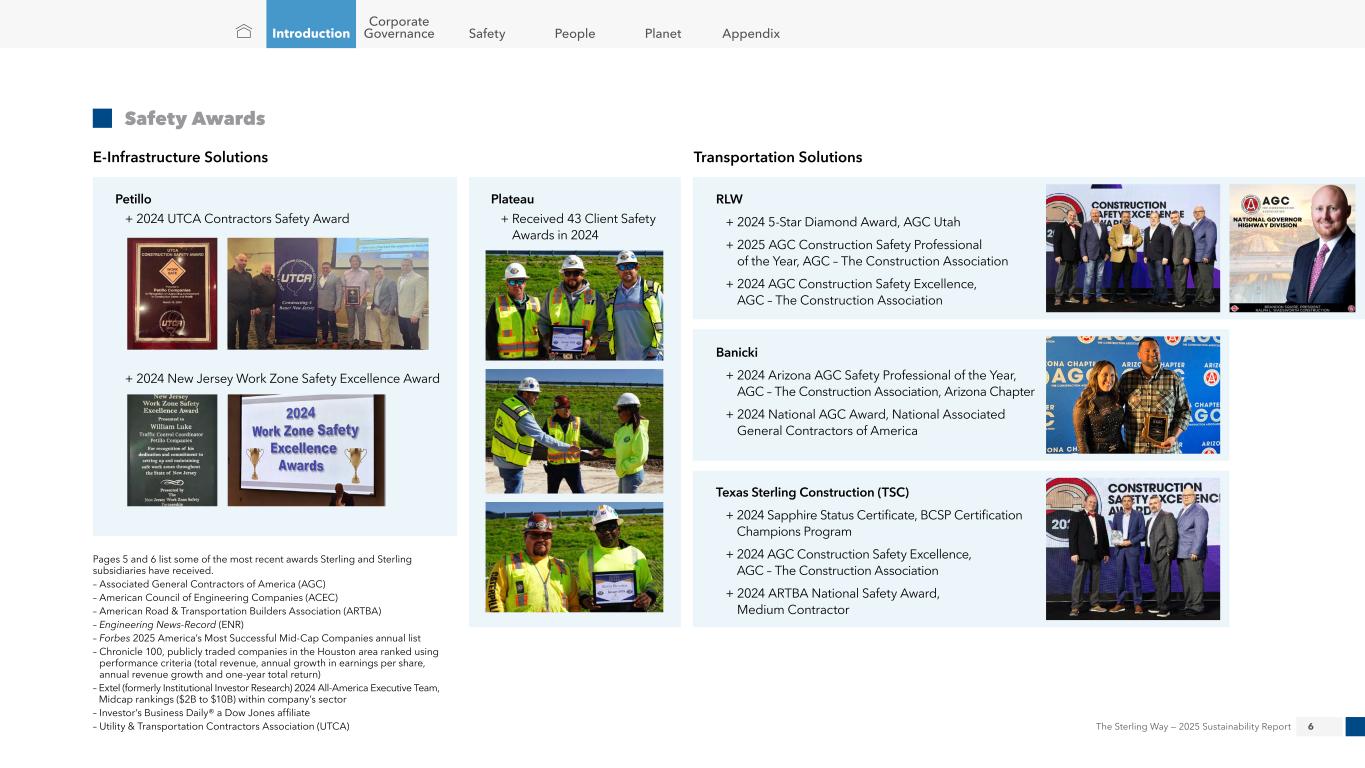1365x768 pixels.
Task: Open the RLW Construction Safety Excellence photo
Action: 1132,248
